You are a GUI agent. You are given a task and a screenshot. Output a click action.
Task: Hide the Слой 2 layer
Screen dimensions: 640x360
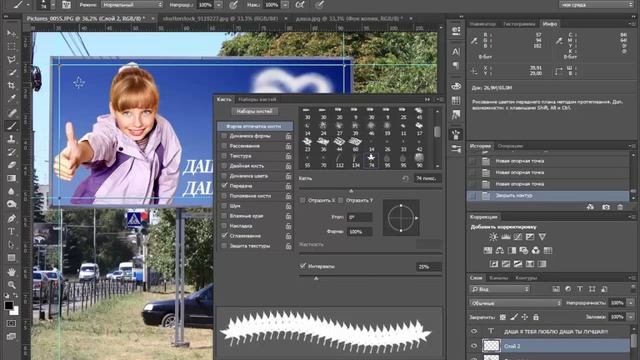(474, 346)
